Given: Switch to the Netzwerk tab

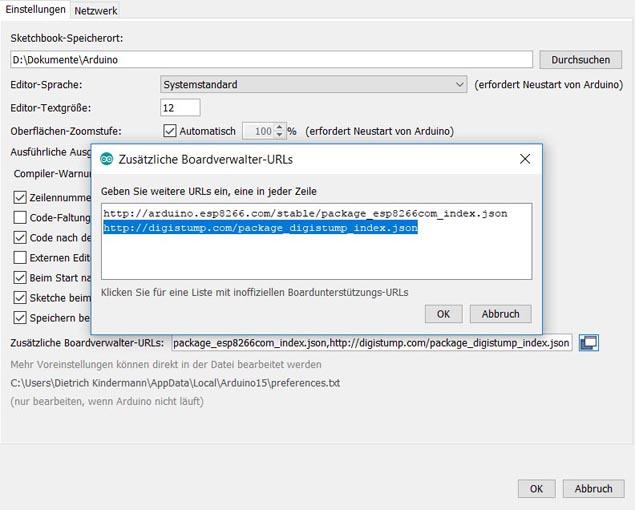Looking at the screenshot, I should click(96, 11).
